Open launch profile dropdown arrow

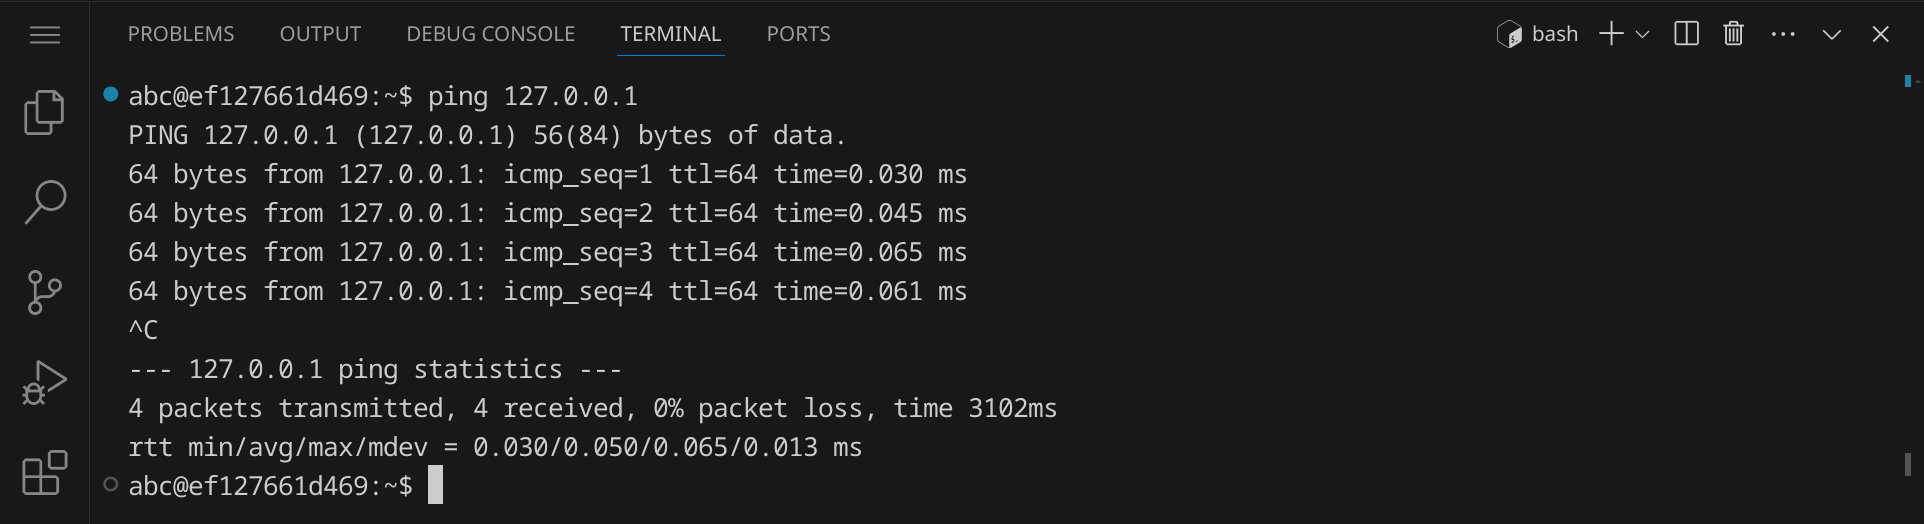coord(1642,34)
